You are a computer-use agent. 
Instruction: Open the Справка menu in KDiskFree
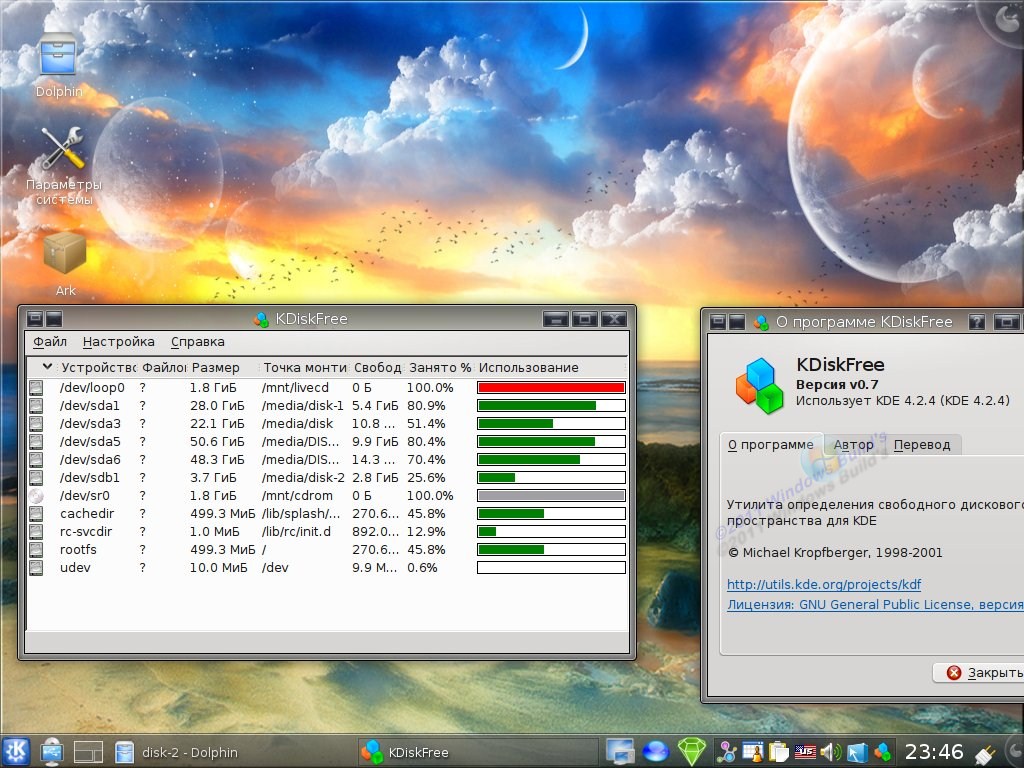click(x=197, y=342)
